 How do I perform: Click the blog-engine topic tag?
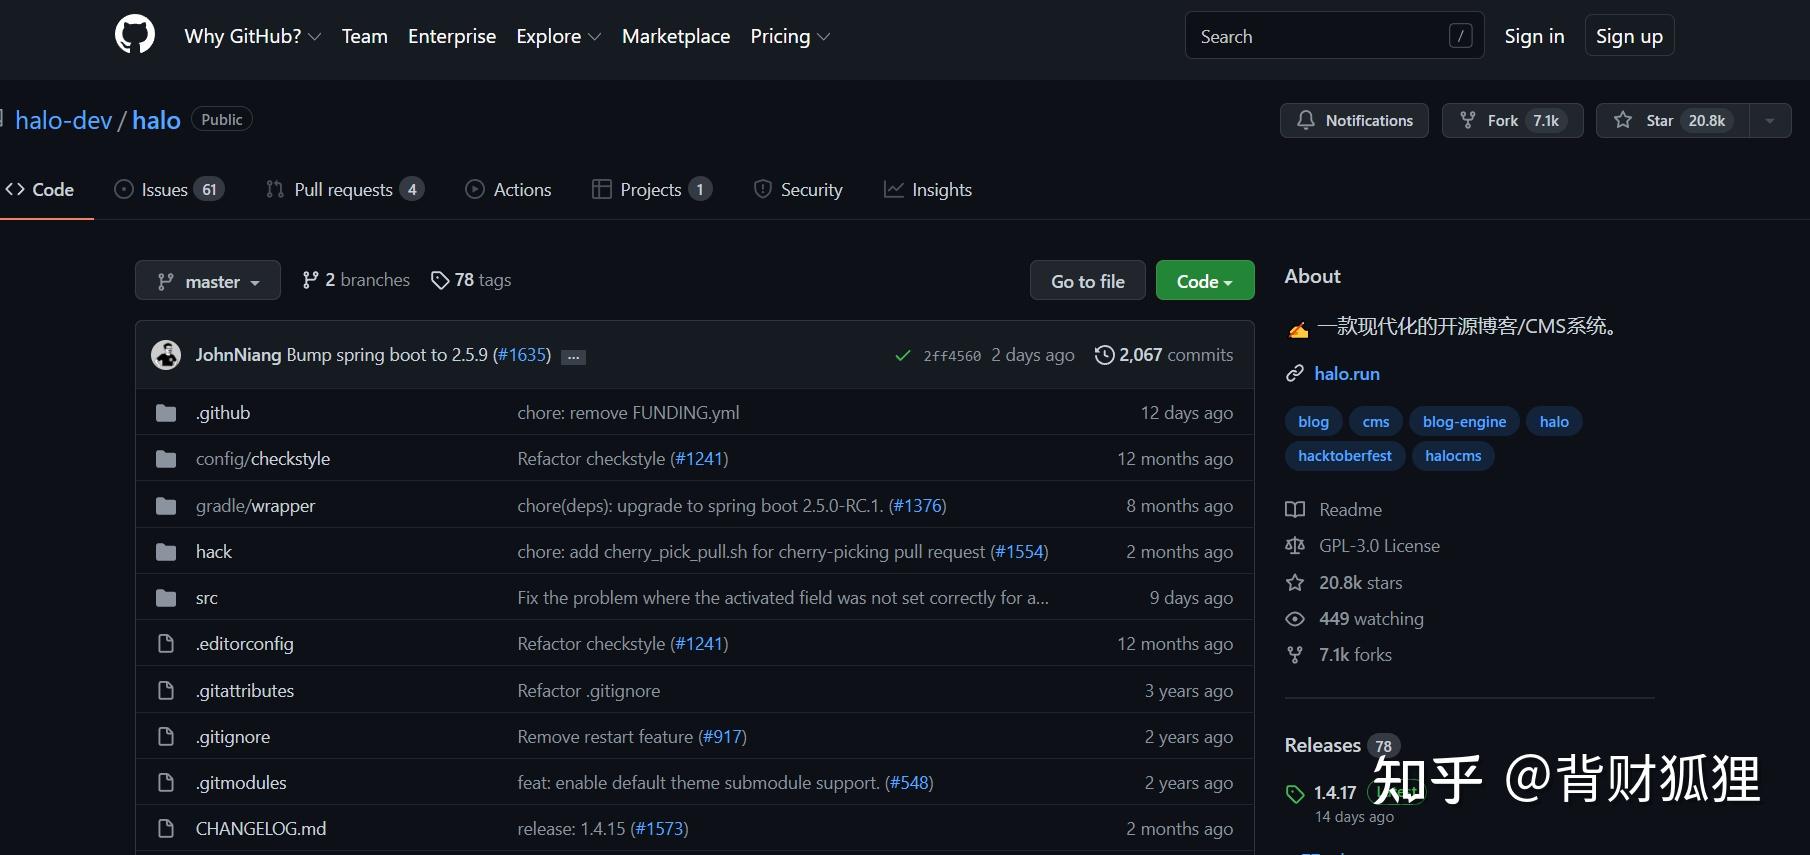[x=1464, y=422]
